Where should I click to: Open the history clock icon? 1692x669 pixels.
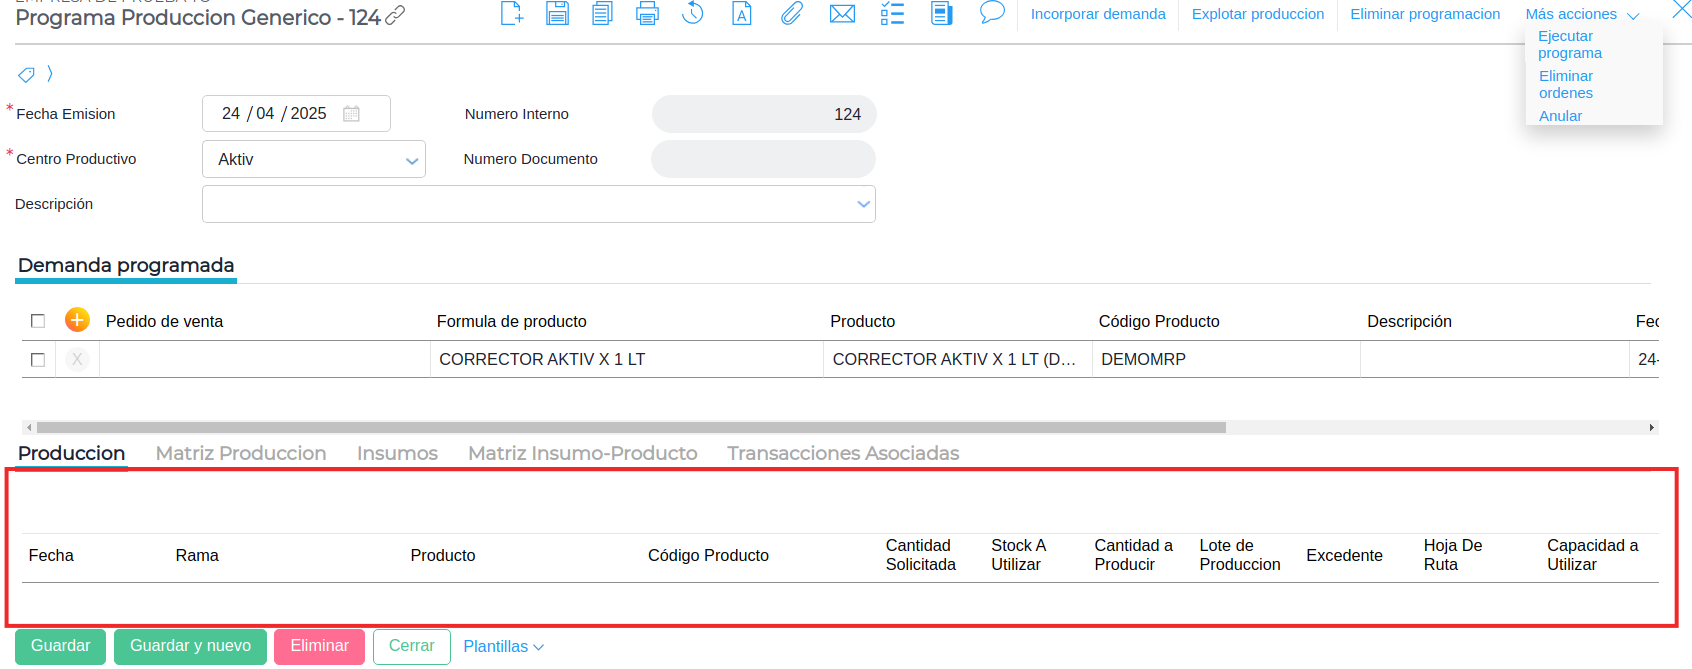pos(692,14)
